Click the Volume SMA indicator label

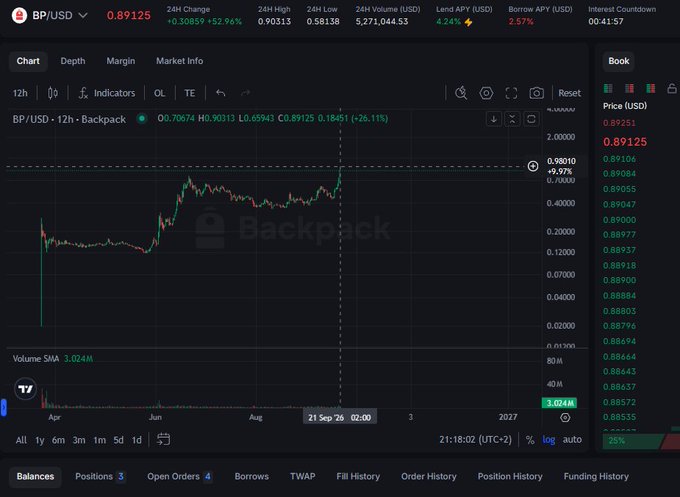point(36,359)
